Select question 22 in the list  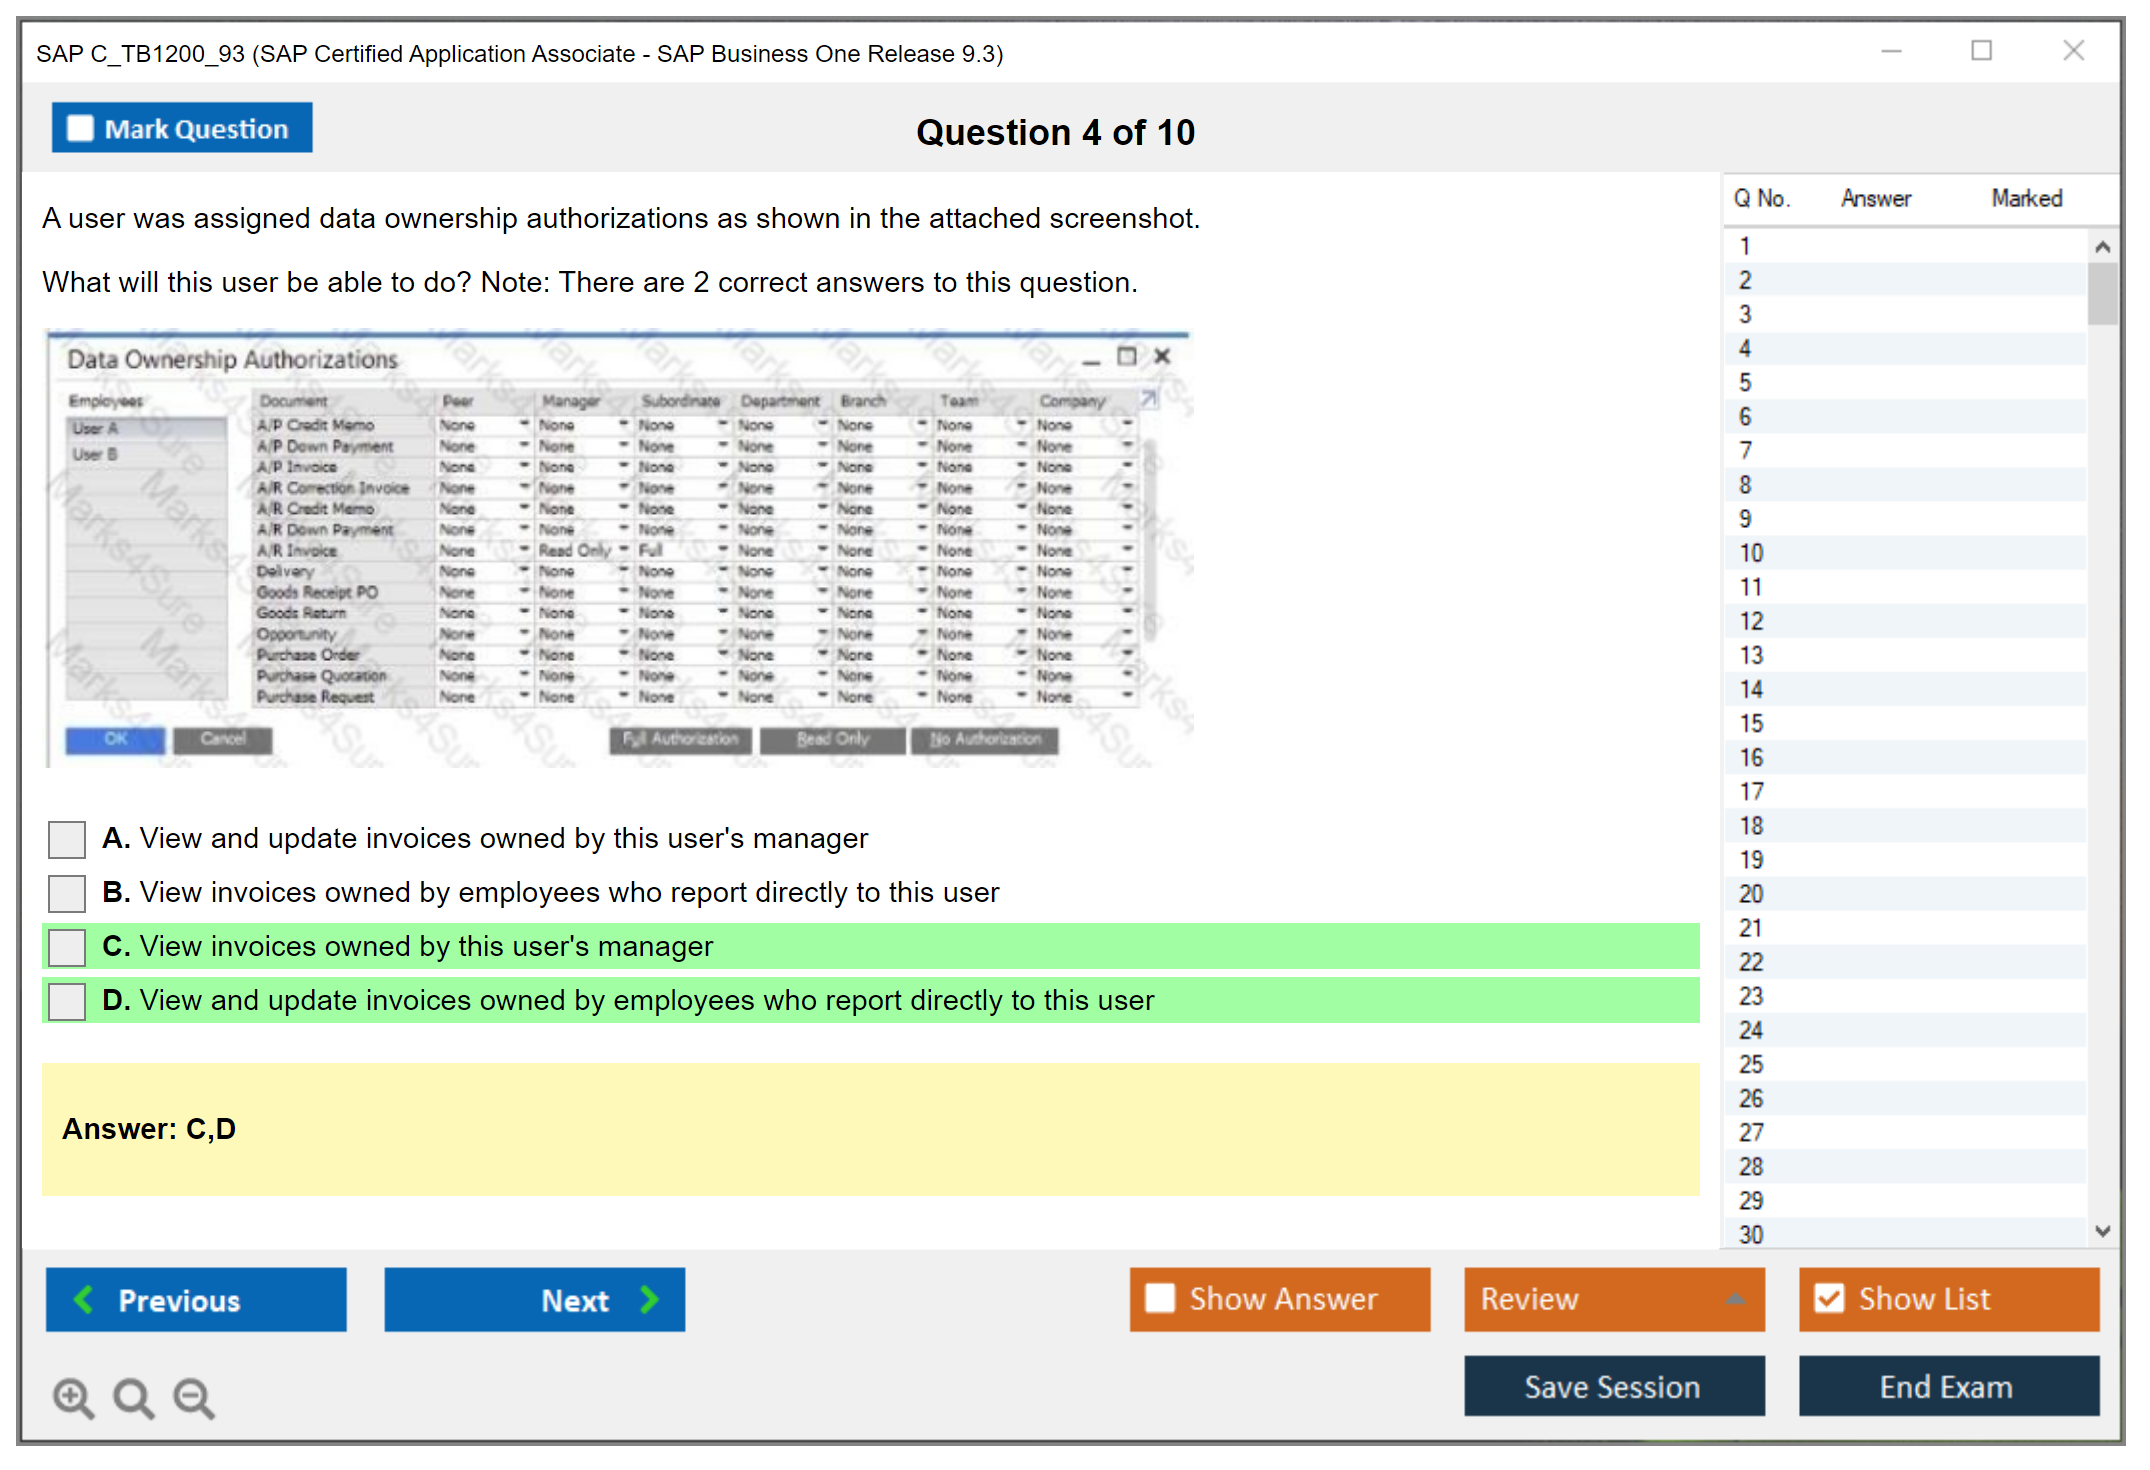(1751, 962)
